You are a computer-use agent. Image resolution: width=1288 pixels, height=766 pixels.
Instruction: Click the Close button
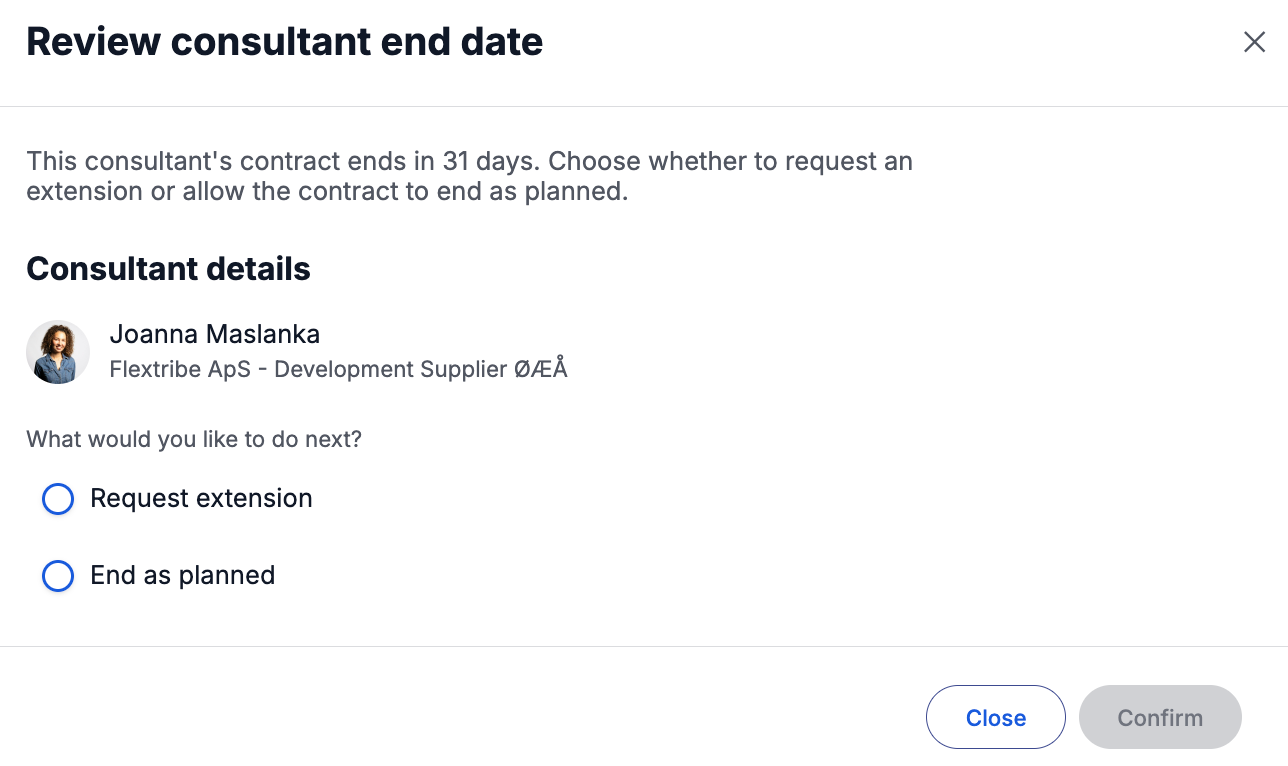996,717
